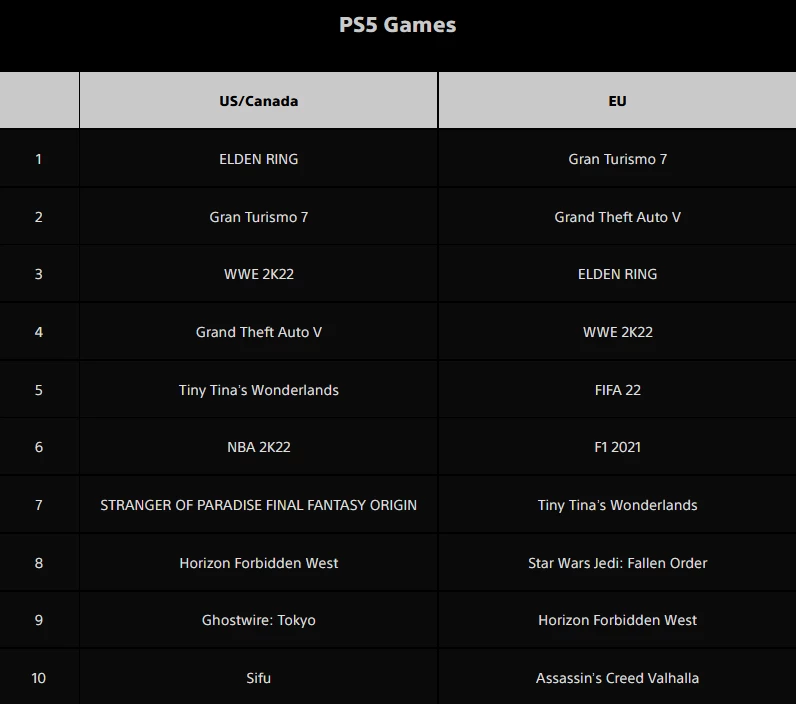Select Tiny Tina's Wonderlands in US/Canada column
Viewport: 796px width, 704px height.
click(258, 390)
